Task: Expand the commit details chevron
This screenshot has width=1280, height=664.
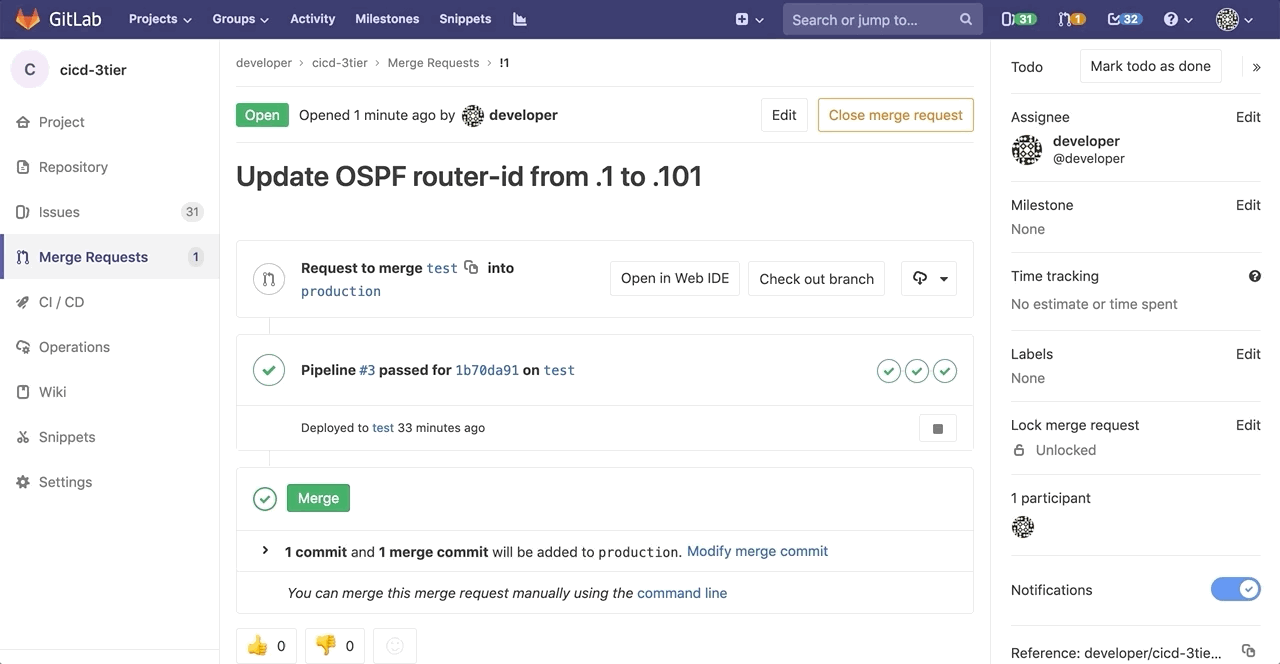Action: pos(265,551)
